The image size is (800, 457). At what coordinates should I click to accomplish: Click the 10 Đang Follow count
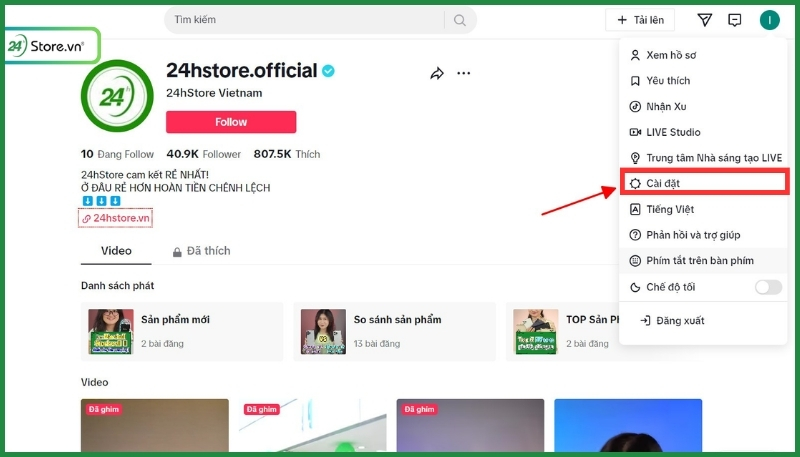click(117, 154)
